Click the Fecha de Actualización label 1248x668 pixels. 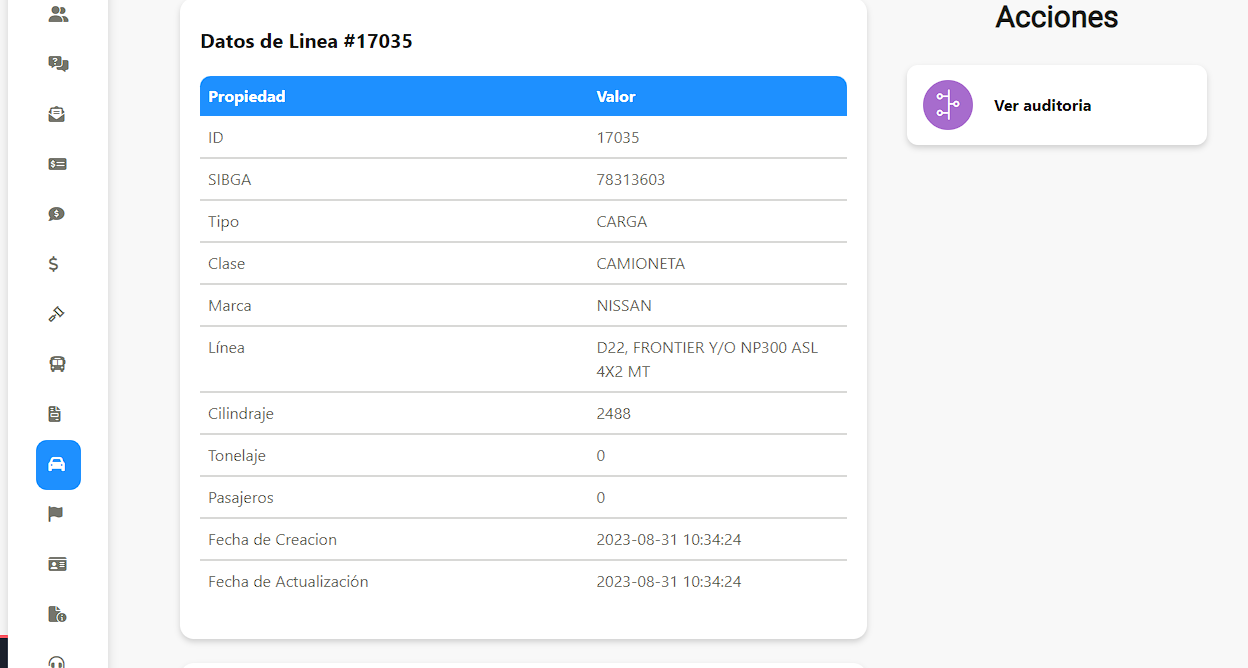tap(289, 582)
